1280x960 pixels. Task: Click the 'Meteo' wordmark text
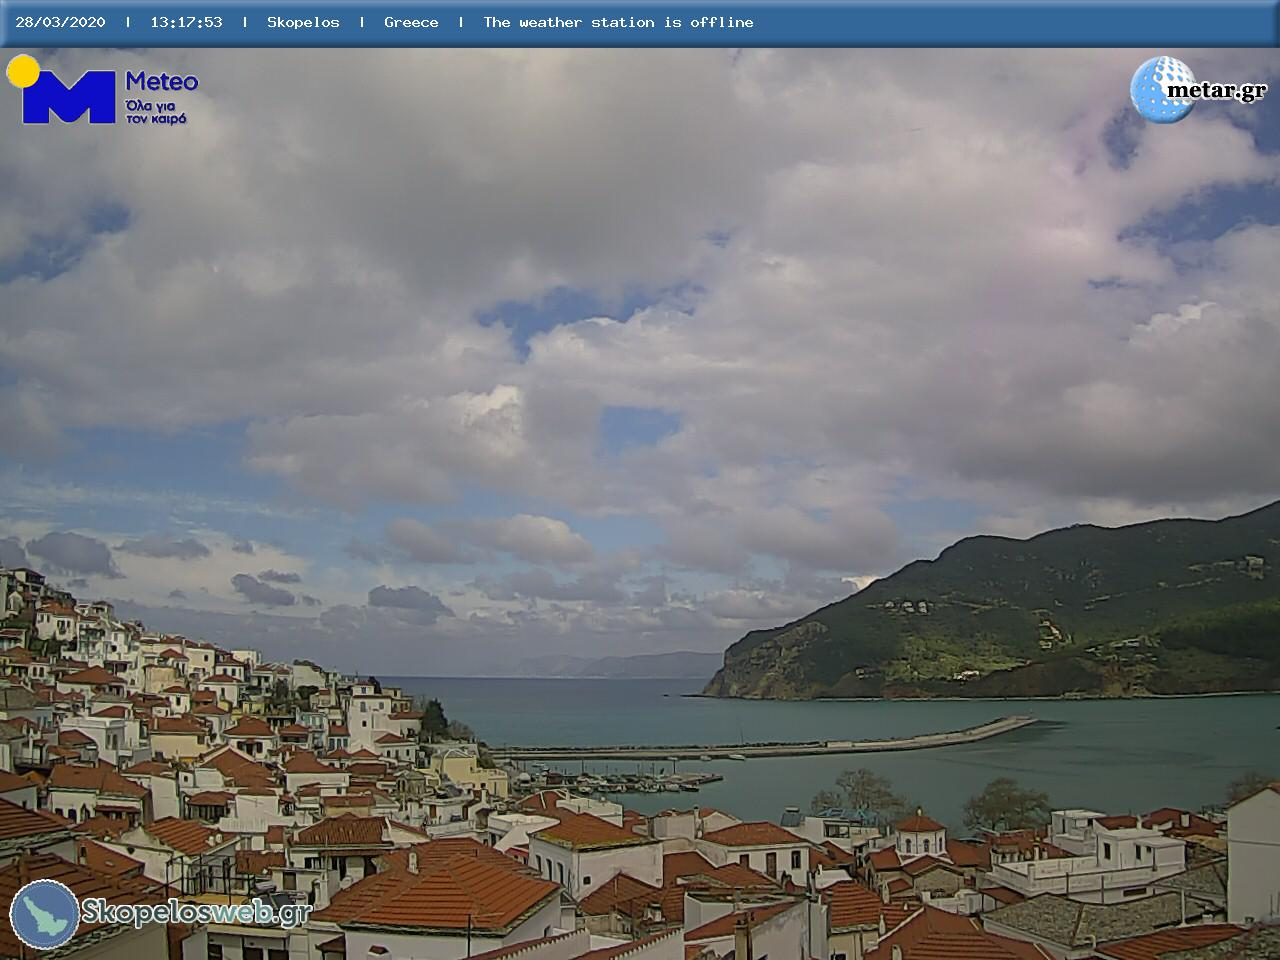[x=161, y=81]
